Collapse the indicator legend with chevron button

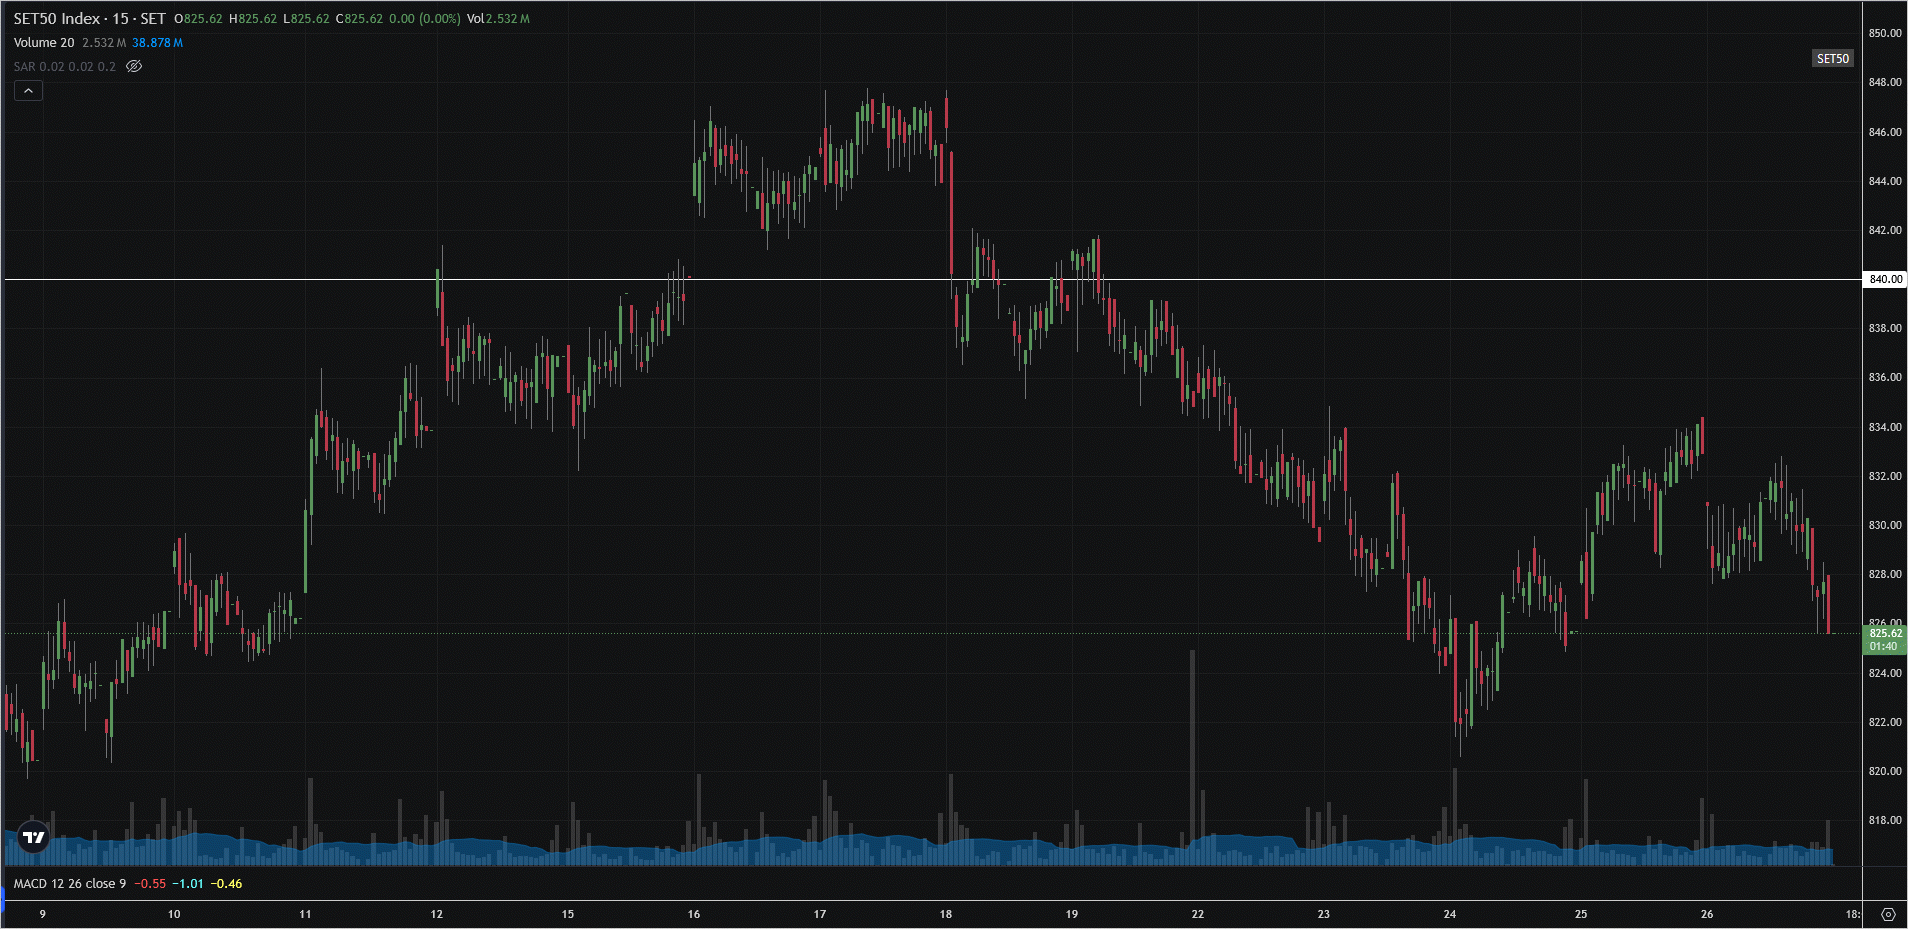(28, 91)
